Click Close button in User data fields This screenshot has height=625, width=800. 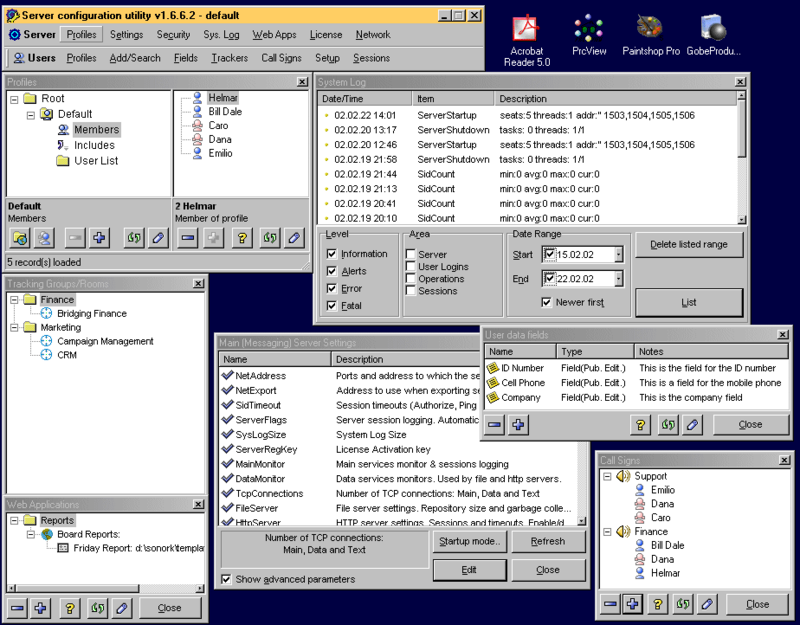coord(750,424)
